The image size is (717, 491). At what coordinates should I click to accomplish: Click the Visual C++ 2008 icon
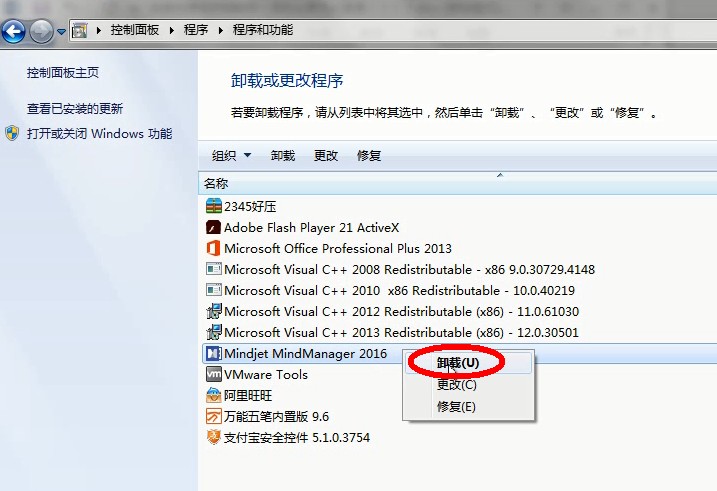(214, 269)
